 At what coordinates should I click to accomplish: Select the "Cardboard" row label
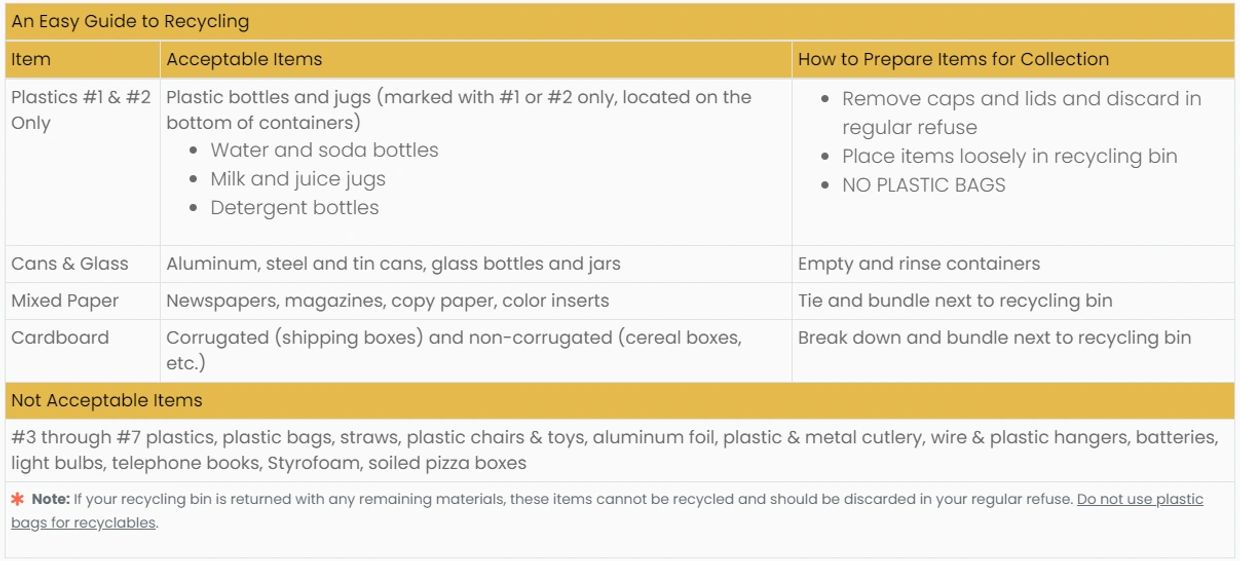[x=60, y=338]
